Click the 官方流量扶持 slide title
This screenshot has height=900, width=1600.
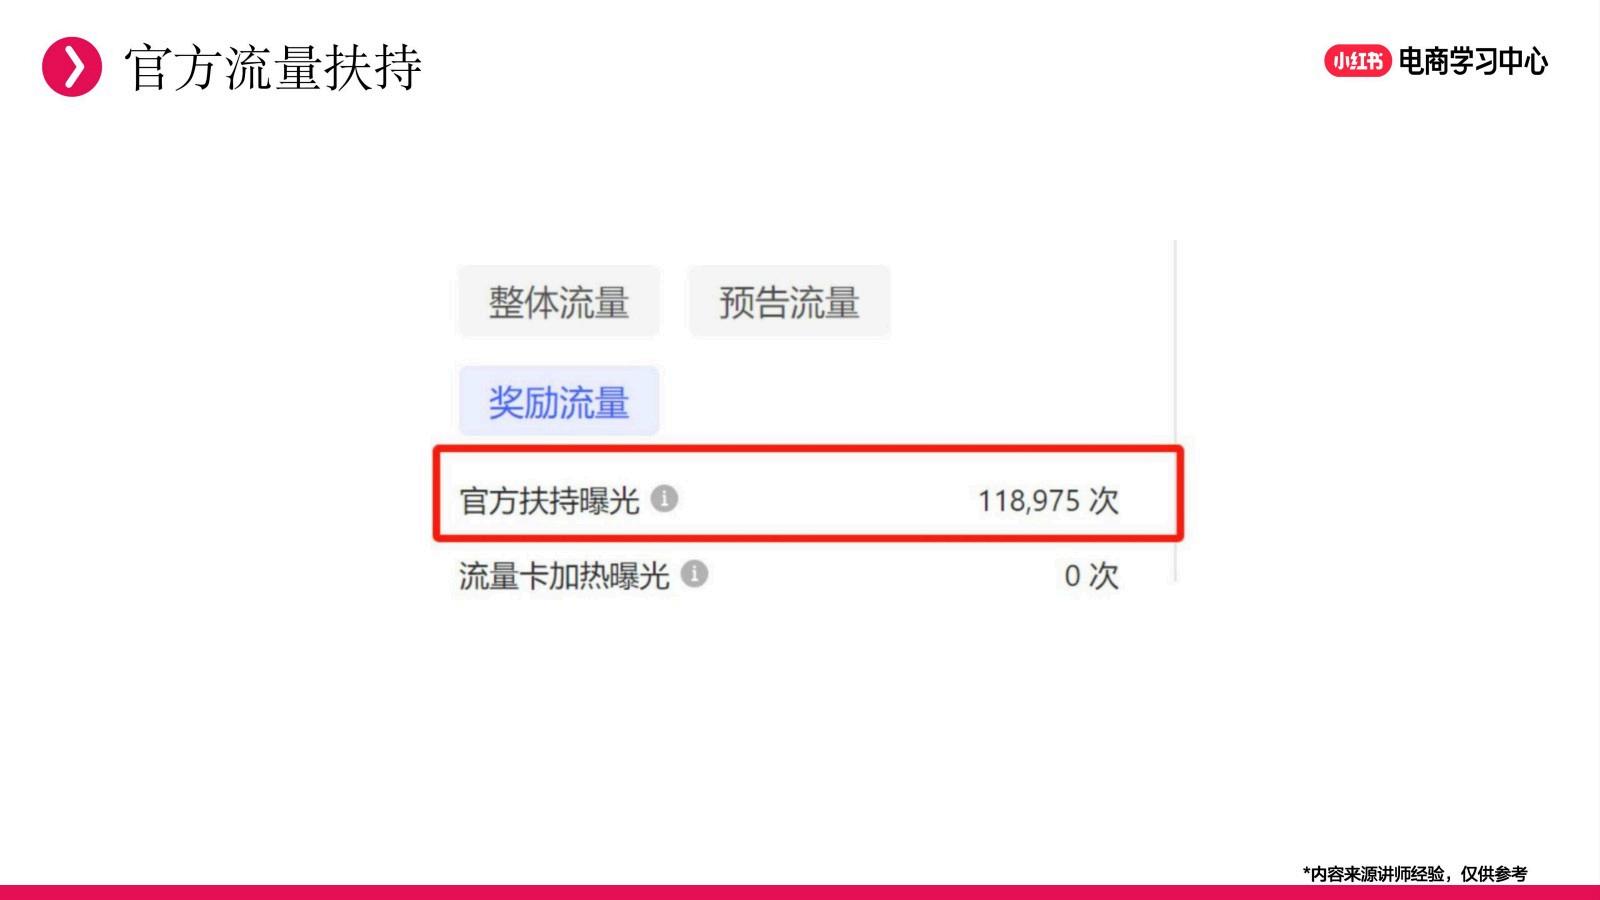click(x=273, y=68)
